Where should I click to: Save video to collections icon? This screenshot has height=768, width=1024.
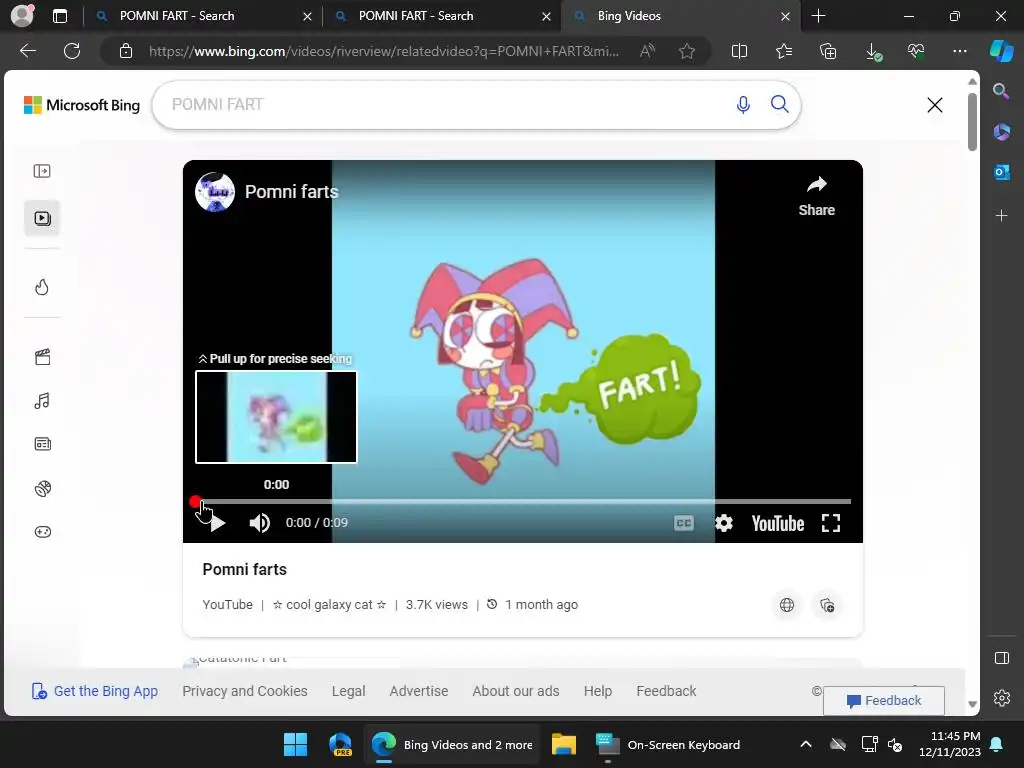pos(827,605)
